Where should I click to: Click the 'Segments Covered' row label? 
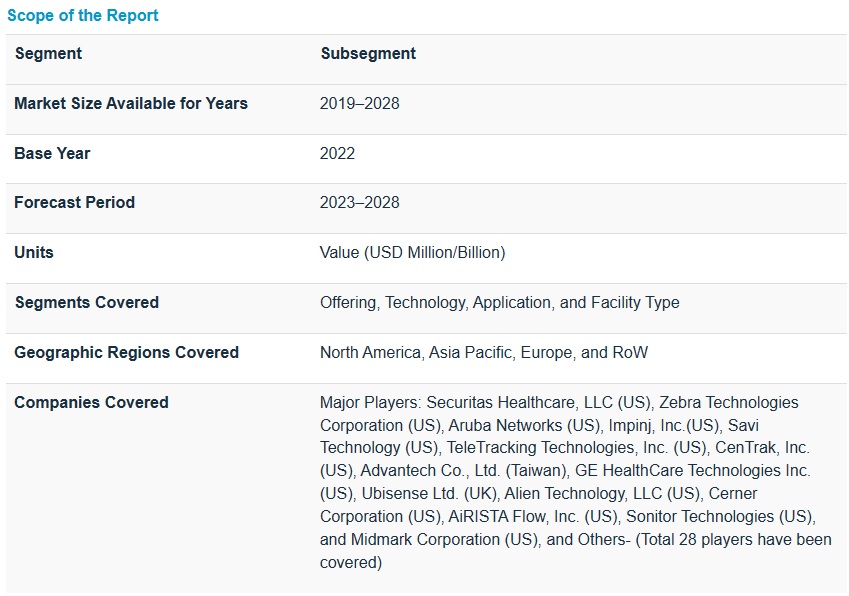86,302
